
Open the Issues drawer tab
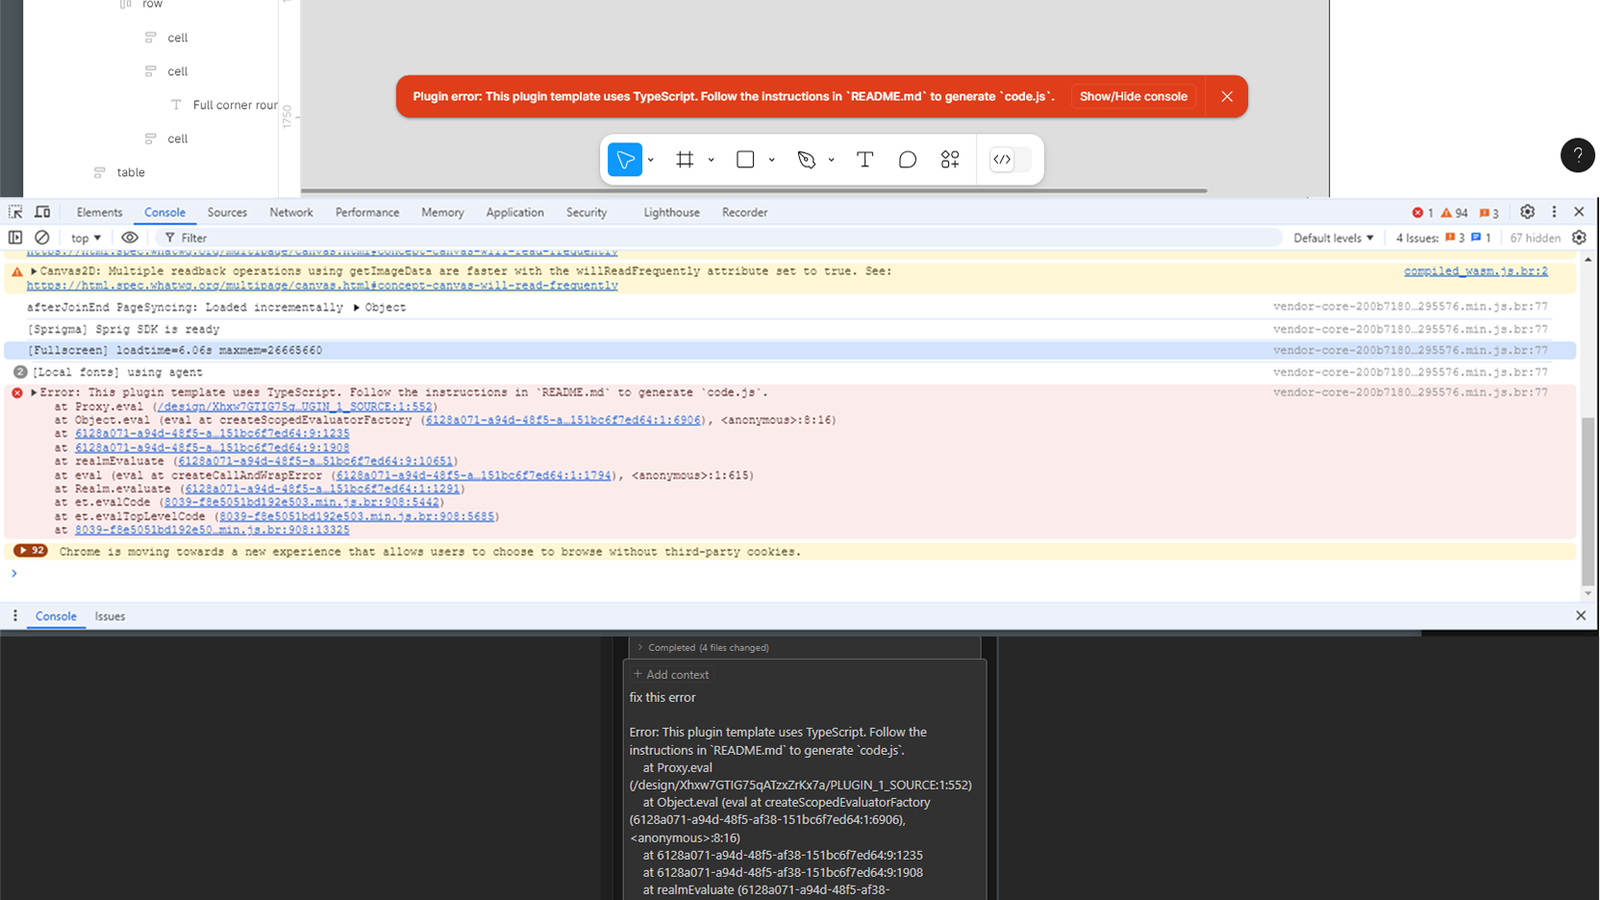point(110,616)
